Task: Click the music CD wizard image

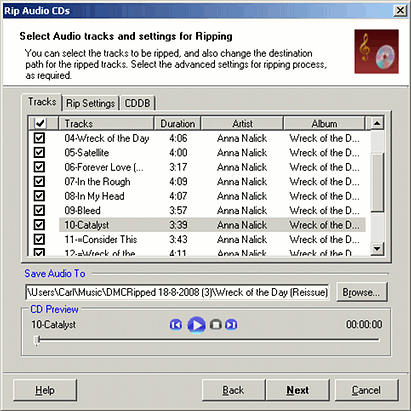Action: coord(376,51)
